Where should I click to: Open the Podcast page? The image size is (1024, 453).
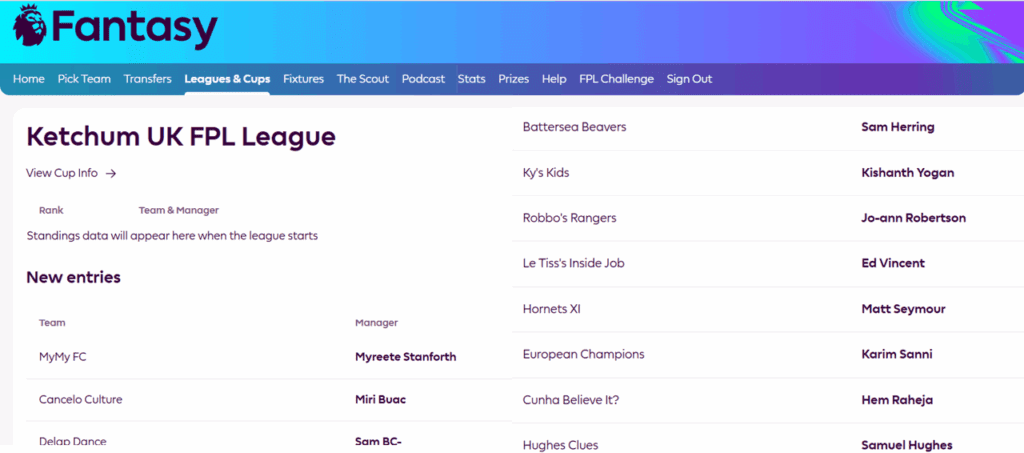[423, 79]
